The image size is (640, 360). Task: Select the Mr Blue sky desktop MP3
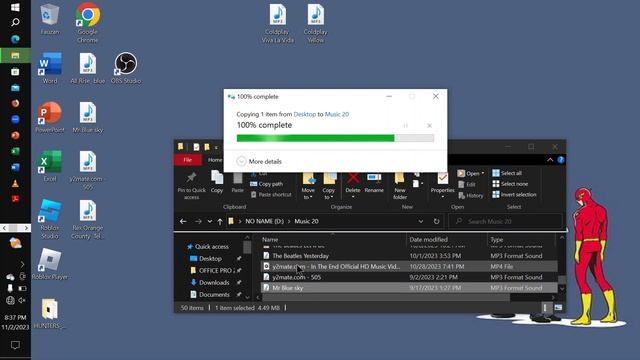point(87,117)
